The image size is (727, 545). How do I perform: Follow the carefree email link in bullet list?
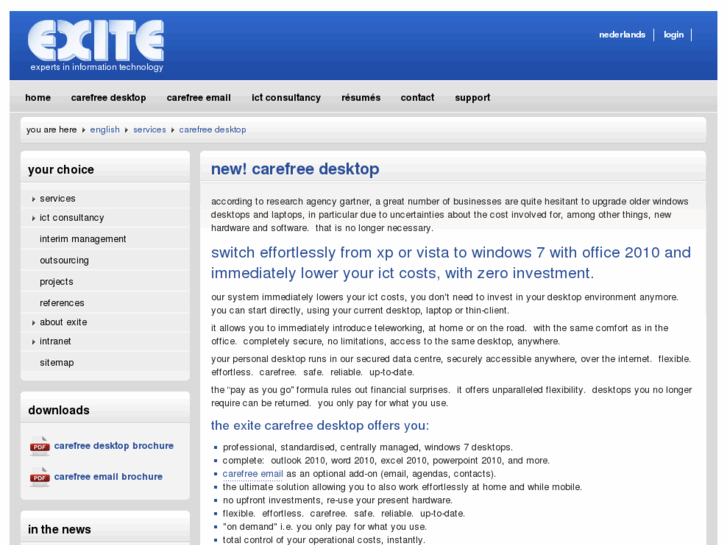click(253, 474)
